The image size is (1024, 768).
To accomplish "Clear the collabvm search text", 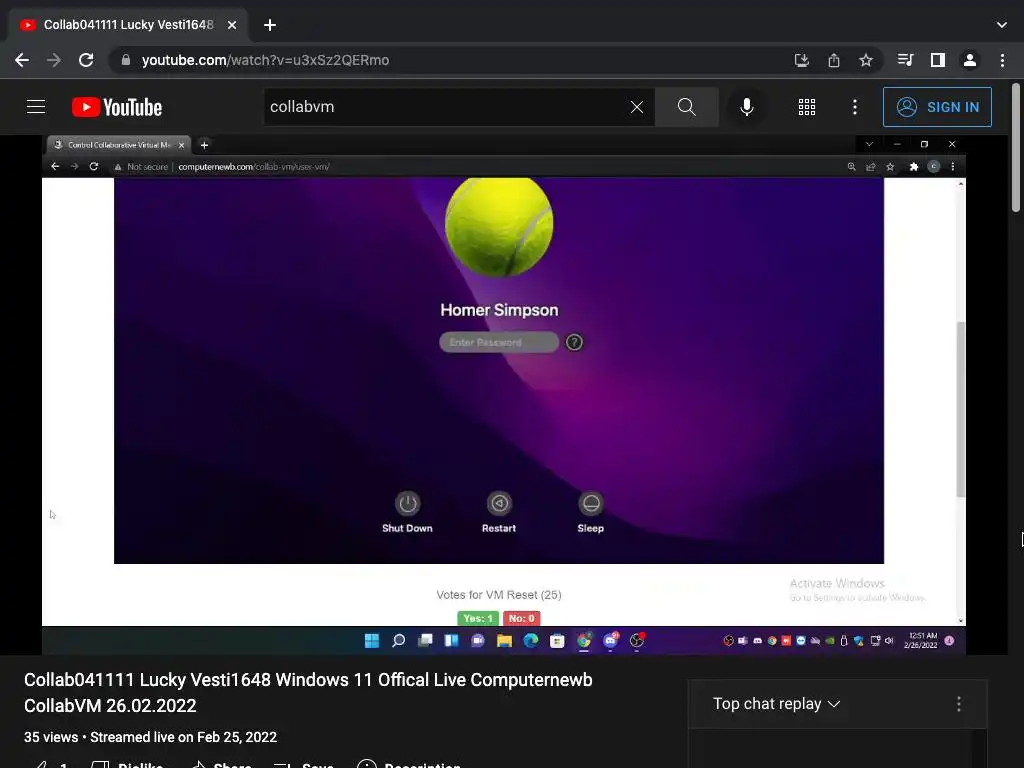I will [637, 107].
